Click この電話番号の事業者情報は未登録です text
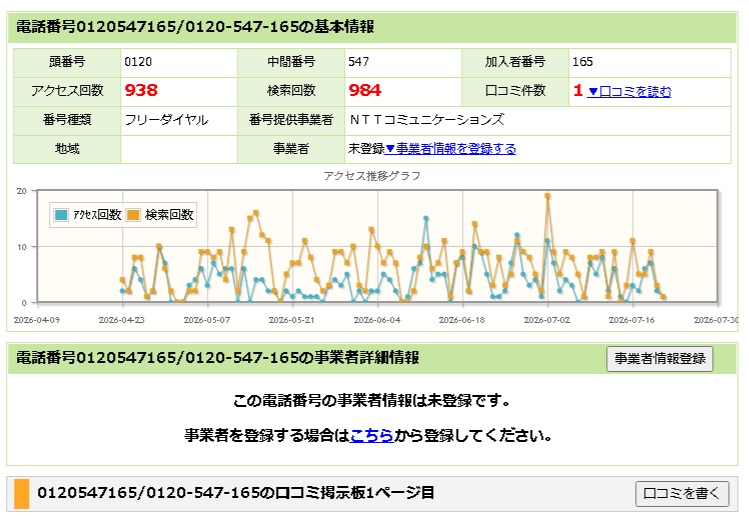749x516 pixels. point(372,400)
